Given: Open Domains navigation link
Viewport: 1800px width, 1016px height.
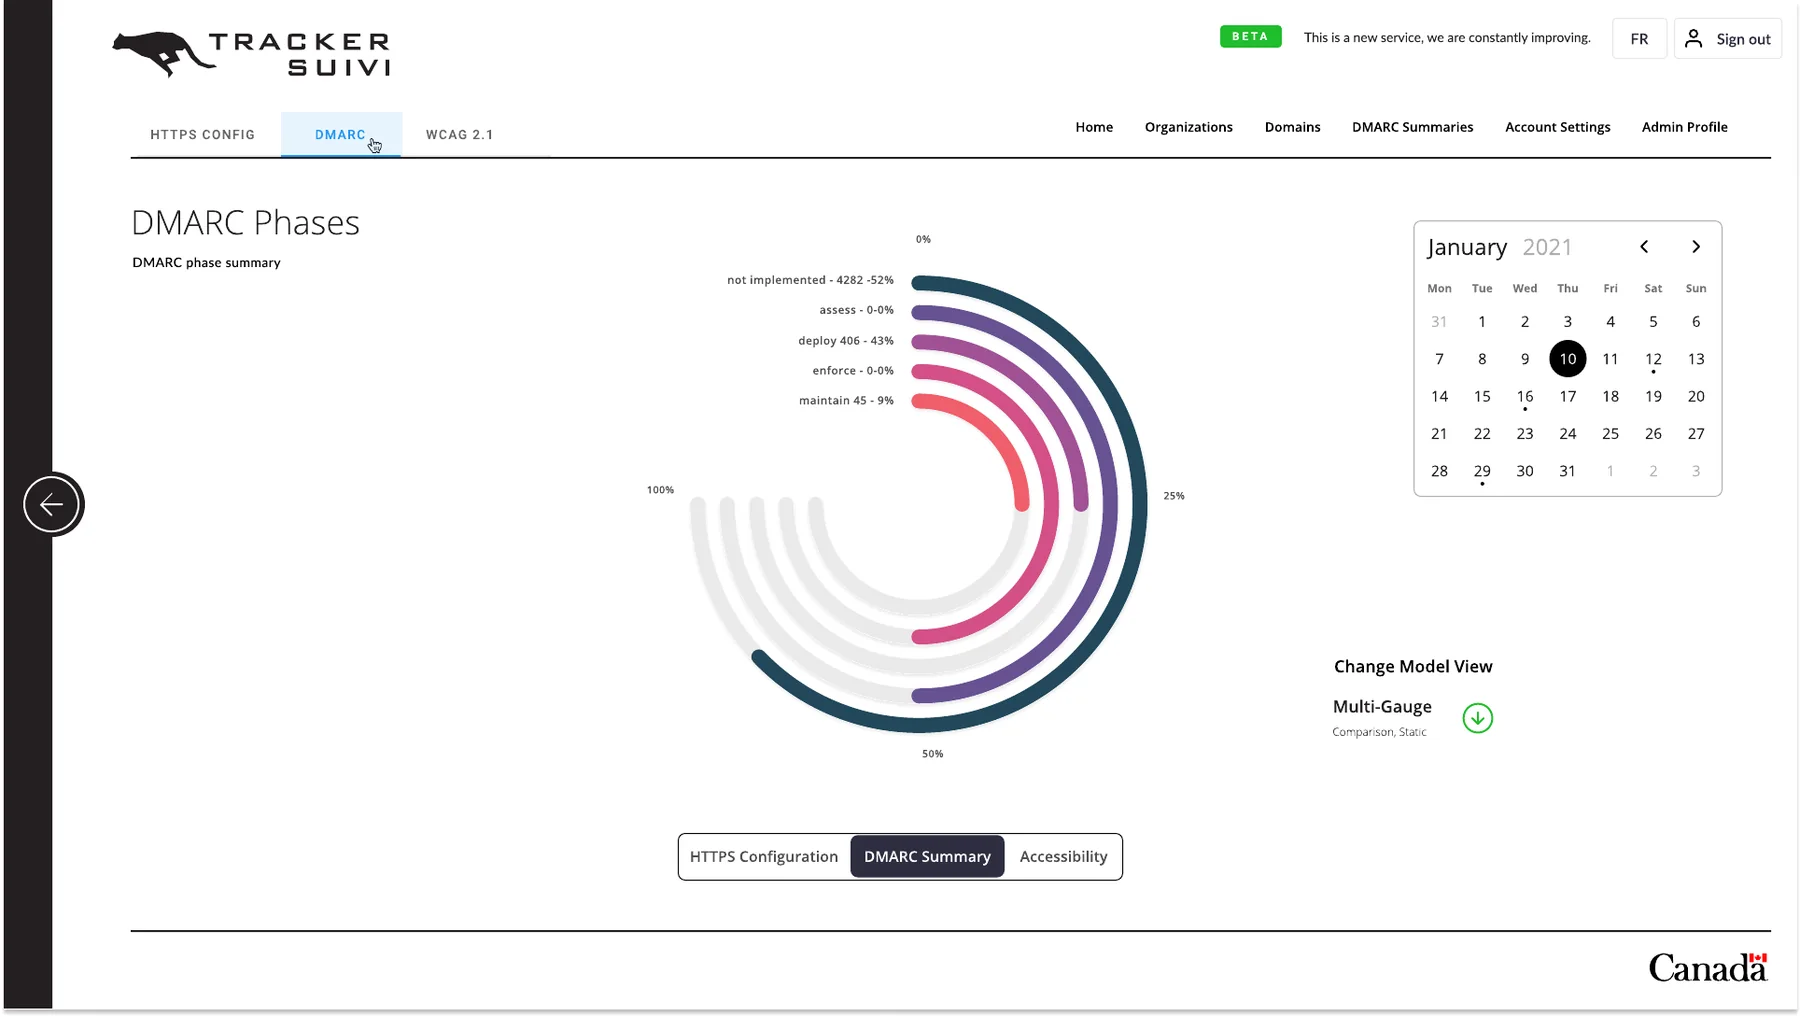Looking at the screenshot, I should pyautogui.click(x=1292, y=127).
